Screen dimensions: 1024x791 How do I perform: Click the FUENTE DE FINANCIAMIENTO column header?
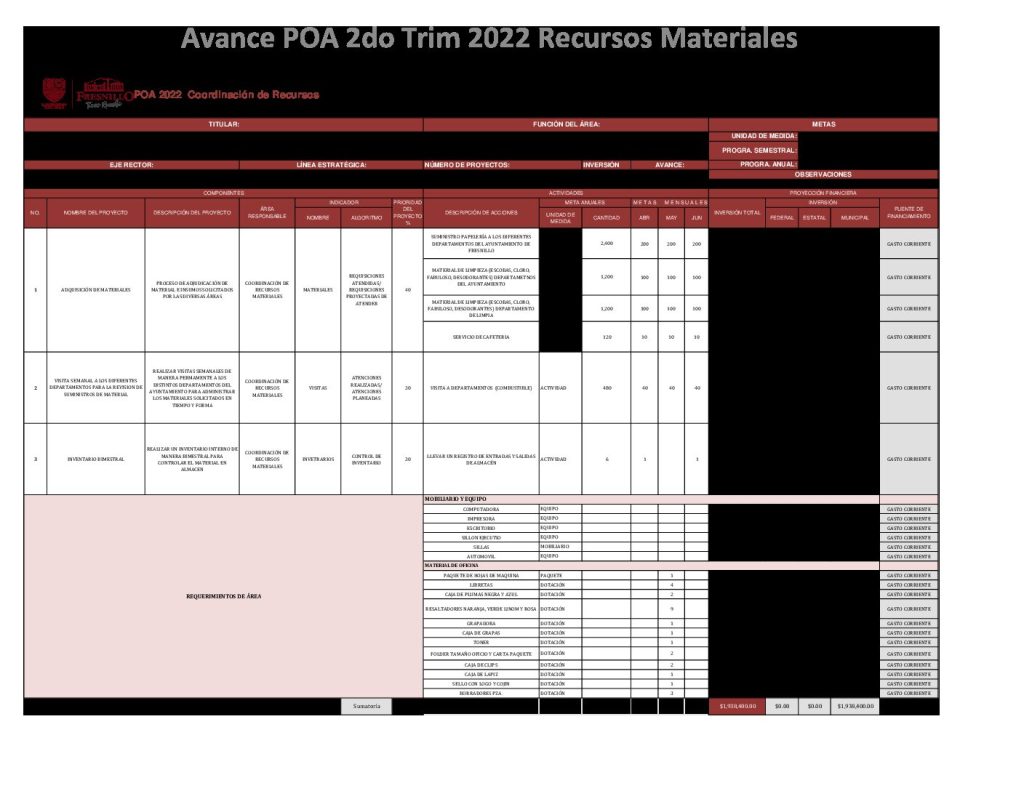[908, 212]
